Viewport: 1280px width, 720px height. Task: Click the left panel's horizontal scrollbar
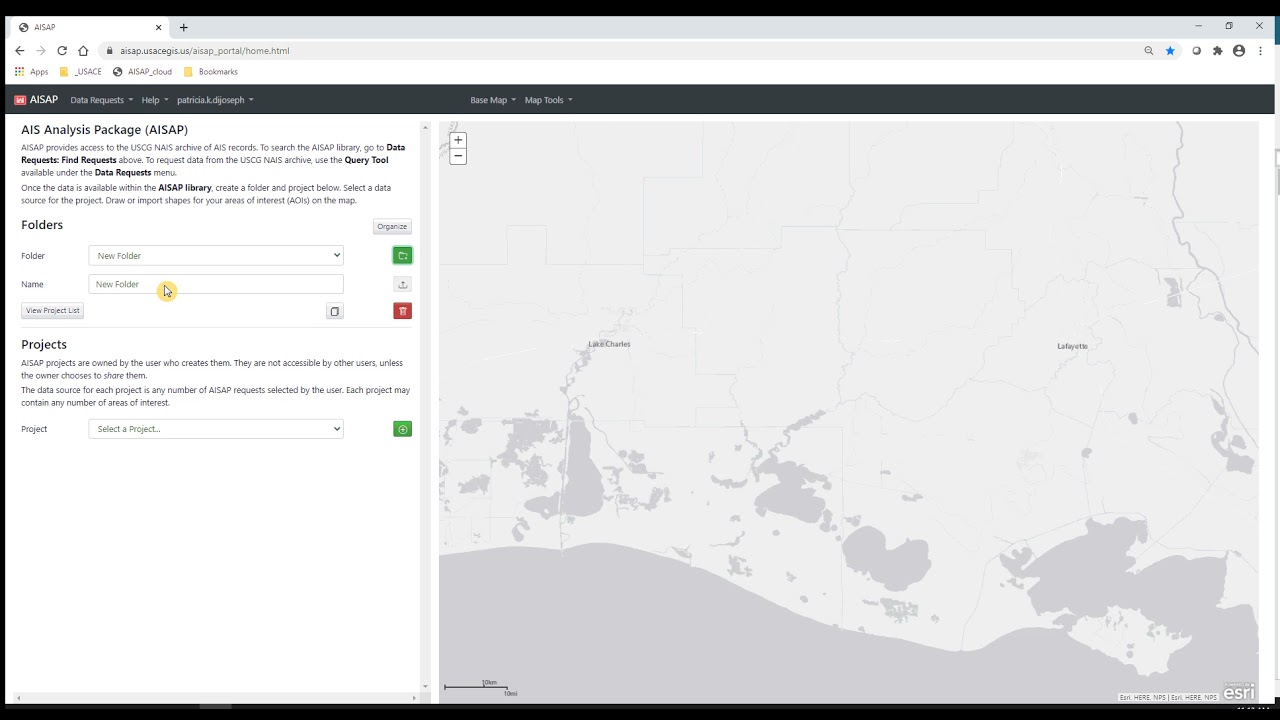[216, 698]
